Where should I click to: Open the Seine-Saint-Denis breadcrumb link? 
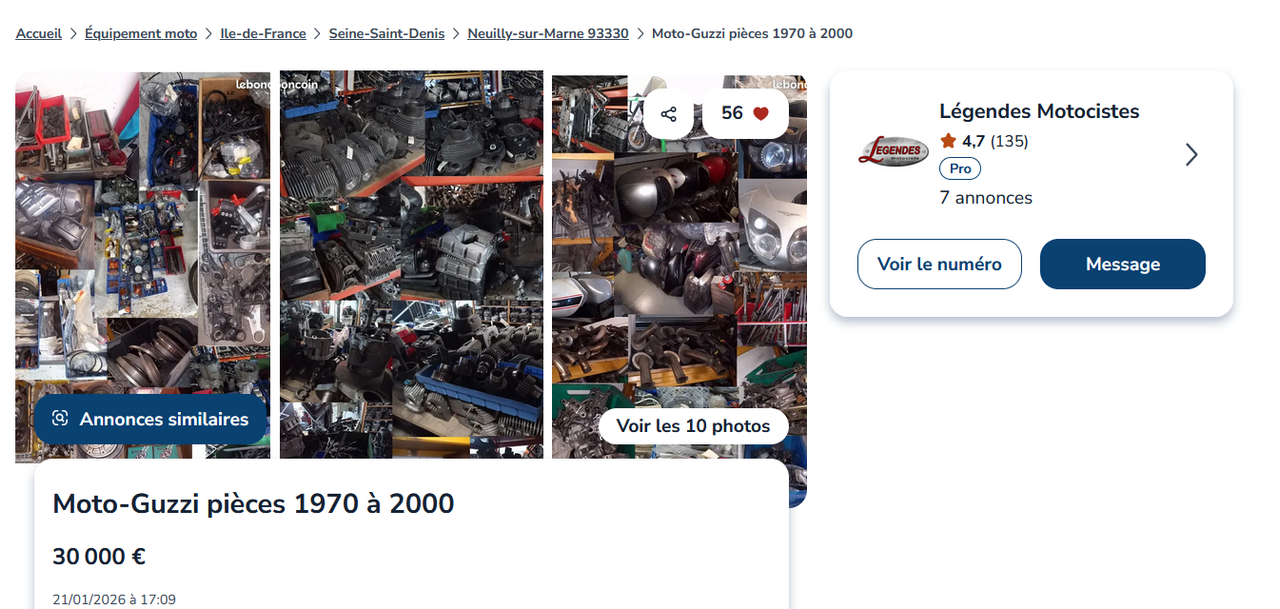click(x=387, y=33)
